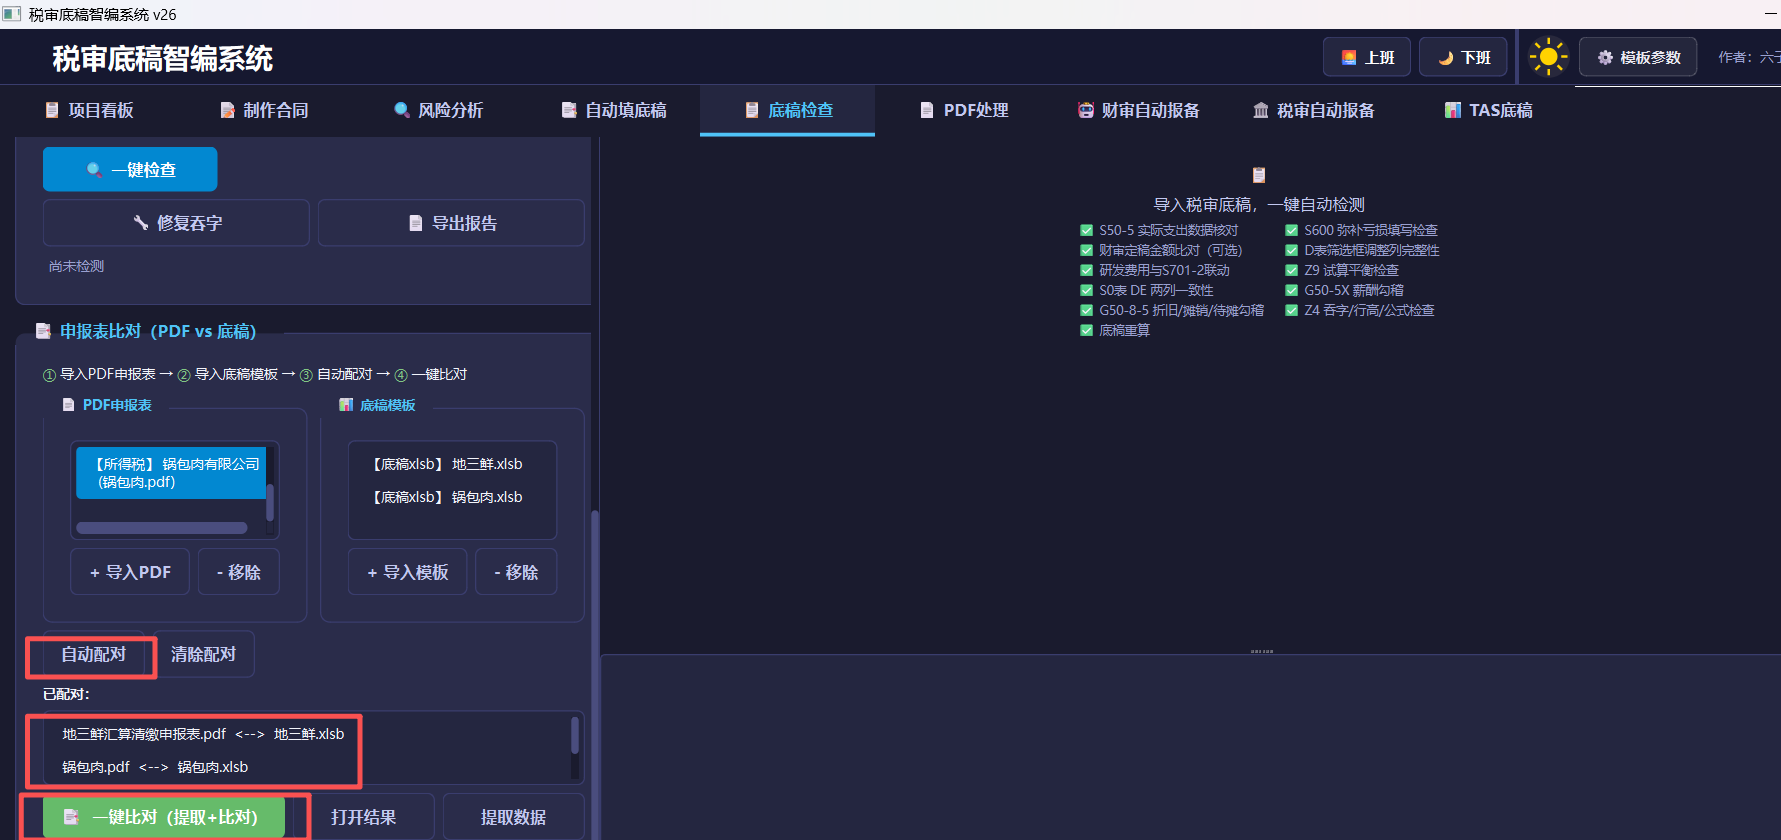
Task: Toggle G50-5X 薪酬勾稽 checkbox
Action: pyautogui.click(x=1291, y=290)
